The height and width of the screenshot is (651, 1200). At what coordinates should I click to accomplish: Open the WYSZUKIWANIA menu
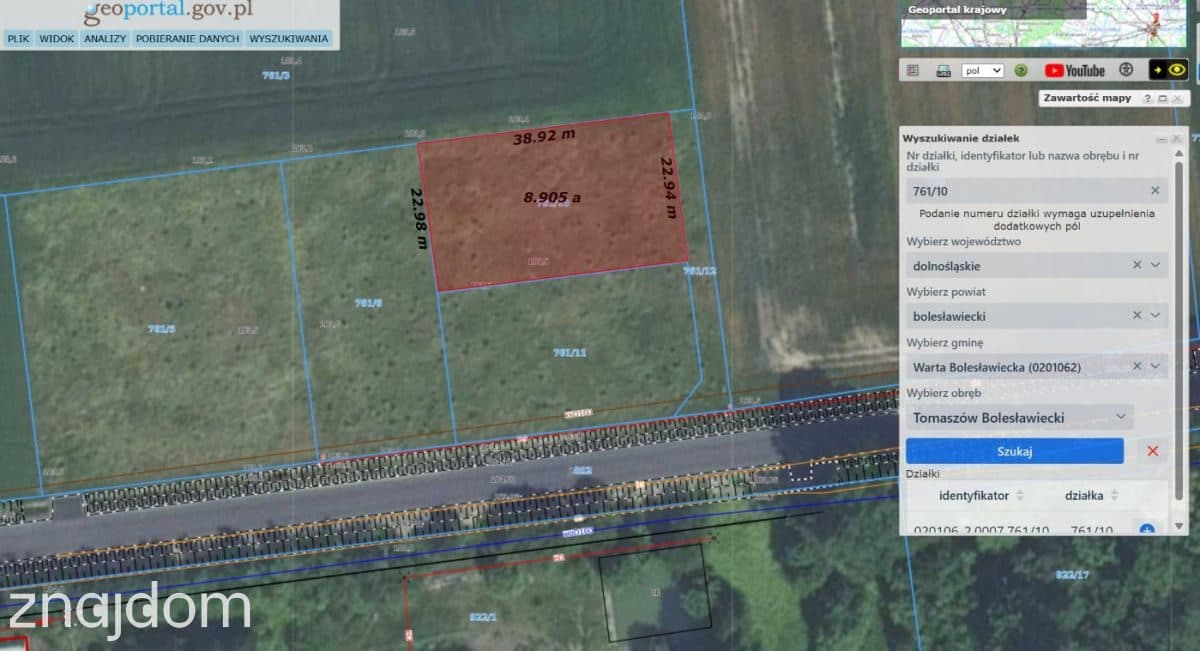point(289,39)
